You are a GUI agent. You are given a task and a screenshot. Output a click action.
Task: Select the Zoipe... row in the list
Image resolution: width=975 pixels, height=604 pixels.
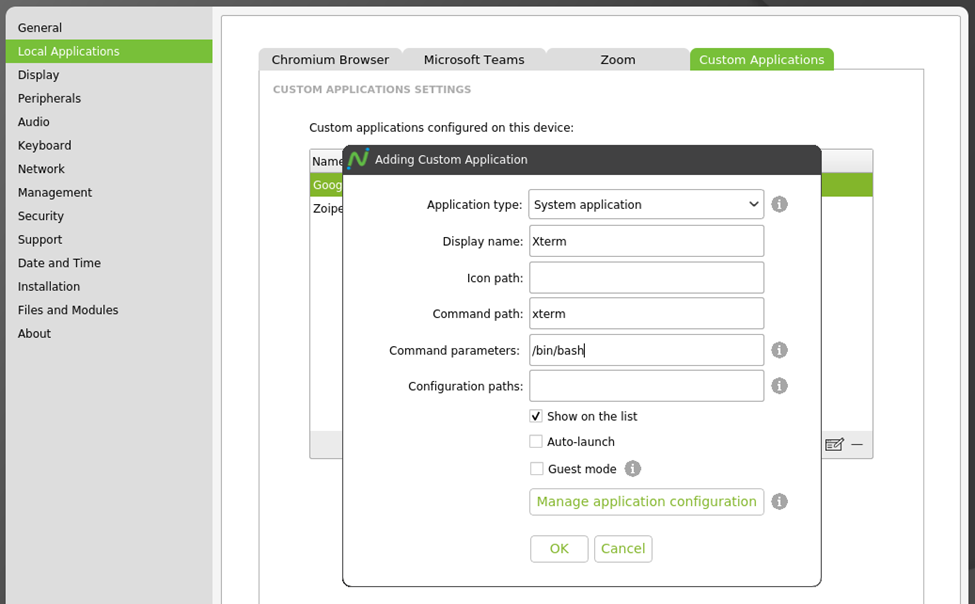(x=326, y=208)
